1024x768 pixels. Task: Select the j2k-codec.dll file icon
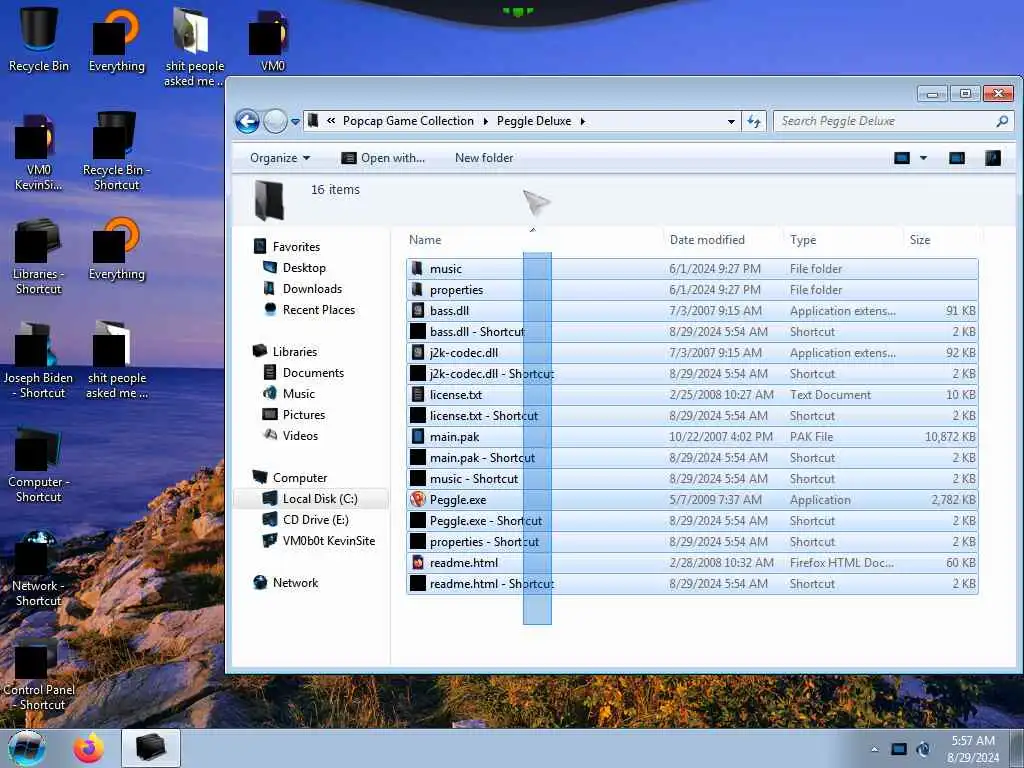pyautogui.click(x=418, y=353)
